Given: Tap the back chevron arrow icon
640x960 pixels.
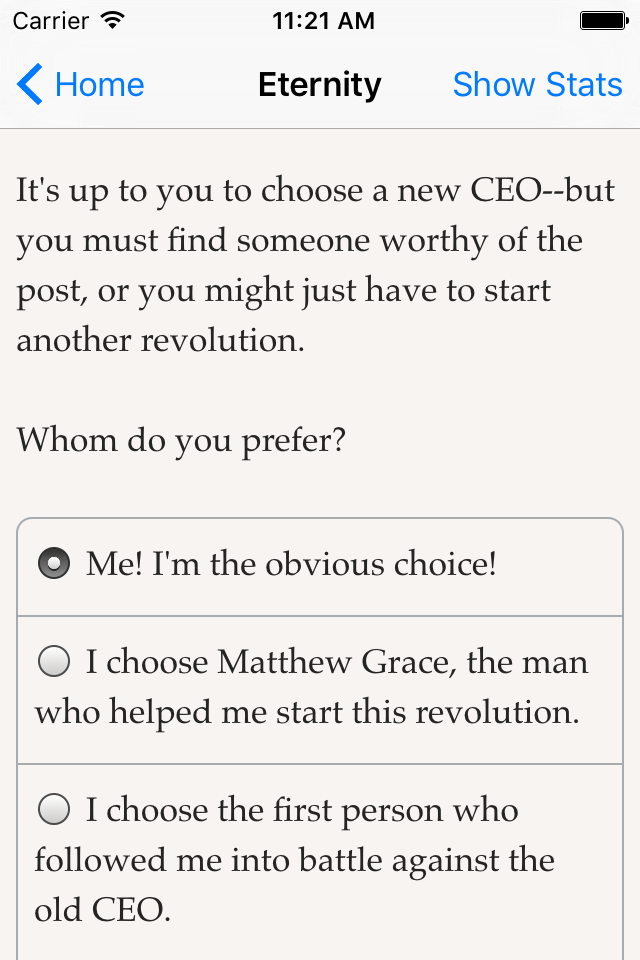Looking at the screenshot, I should pos(30,85).
